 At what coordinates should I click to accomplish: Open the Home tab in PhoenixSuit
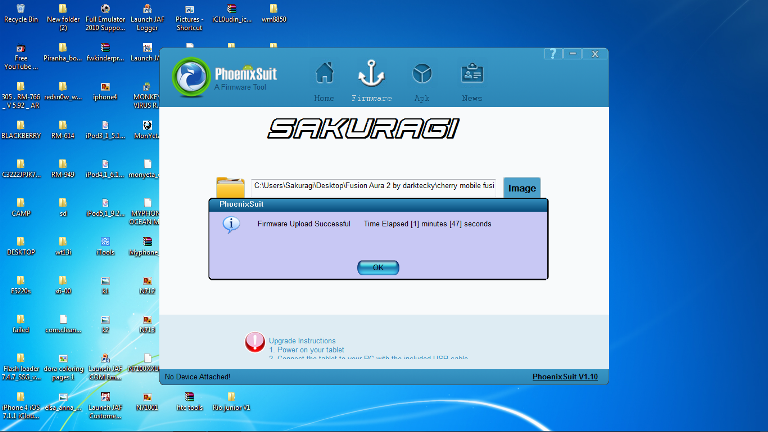[324, 82]
